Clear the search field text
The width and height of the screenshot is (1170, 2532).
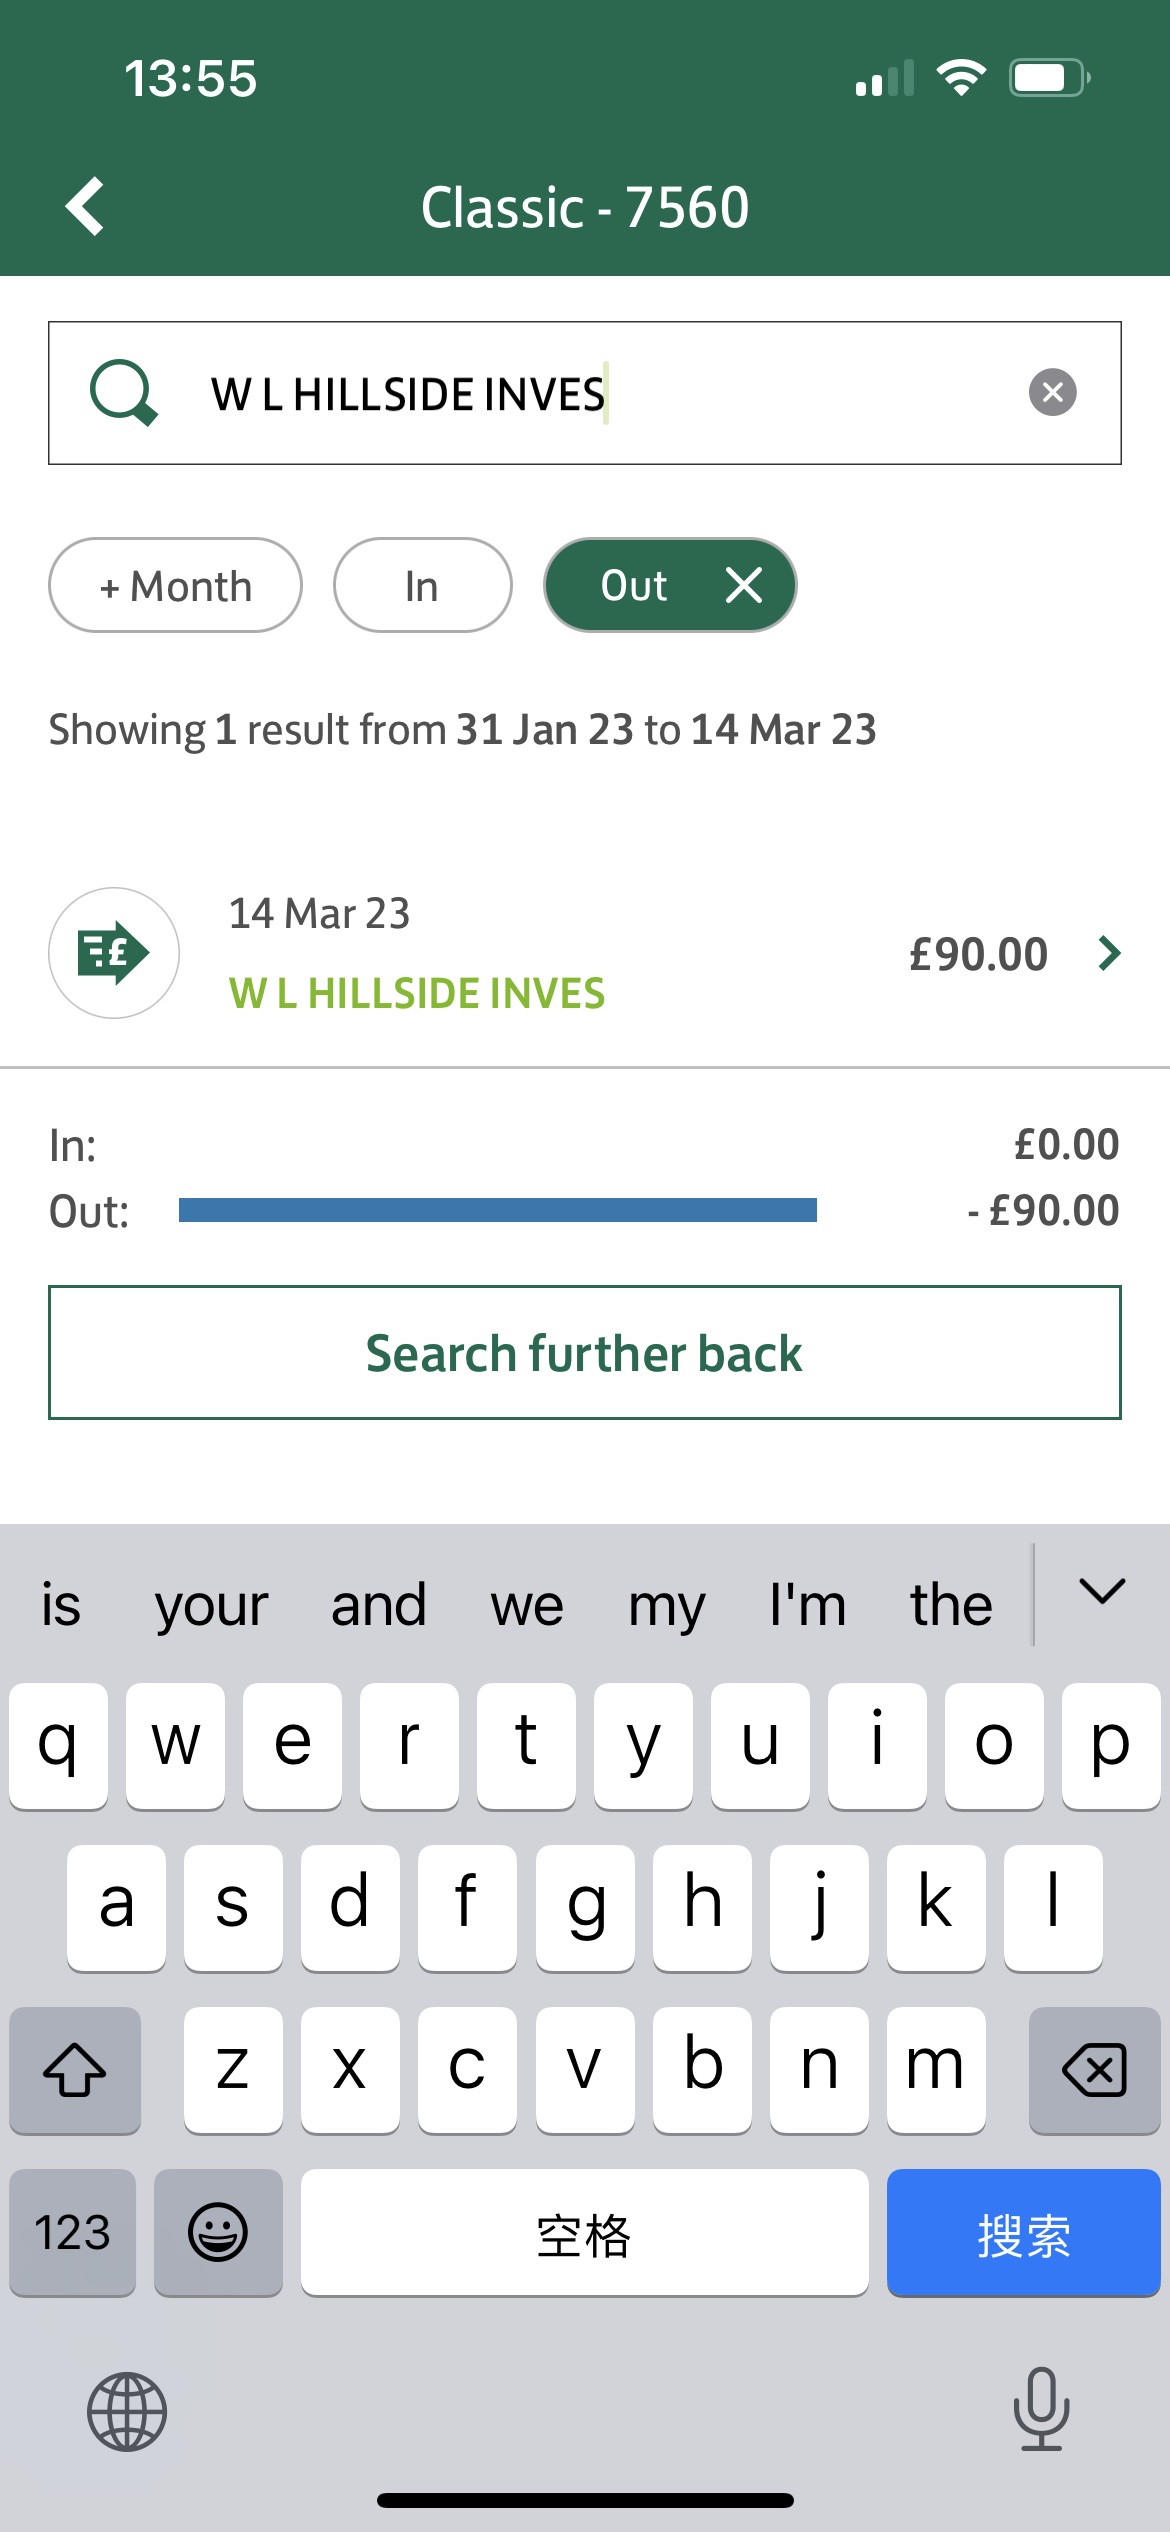pos(1052,392)
